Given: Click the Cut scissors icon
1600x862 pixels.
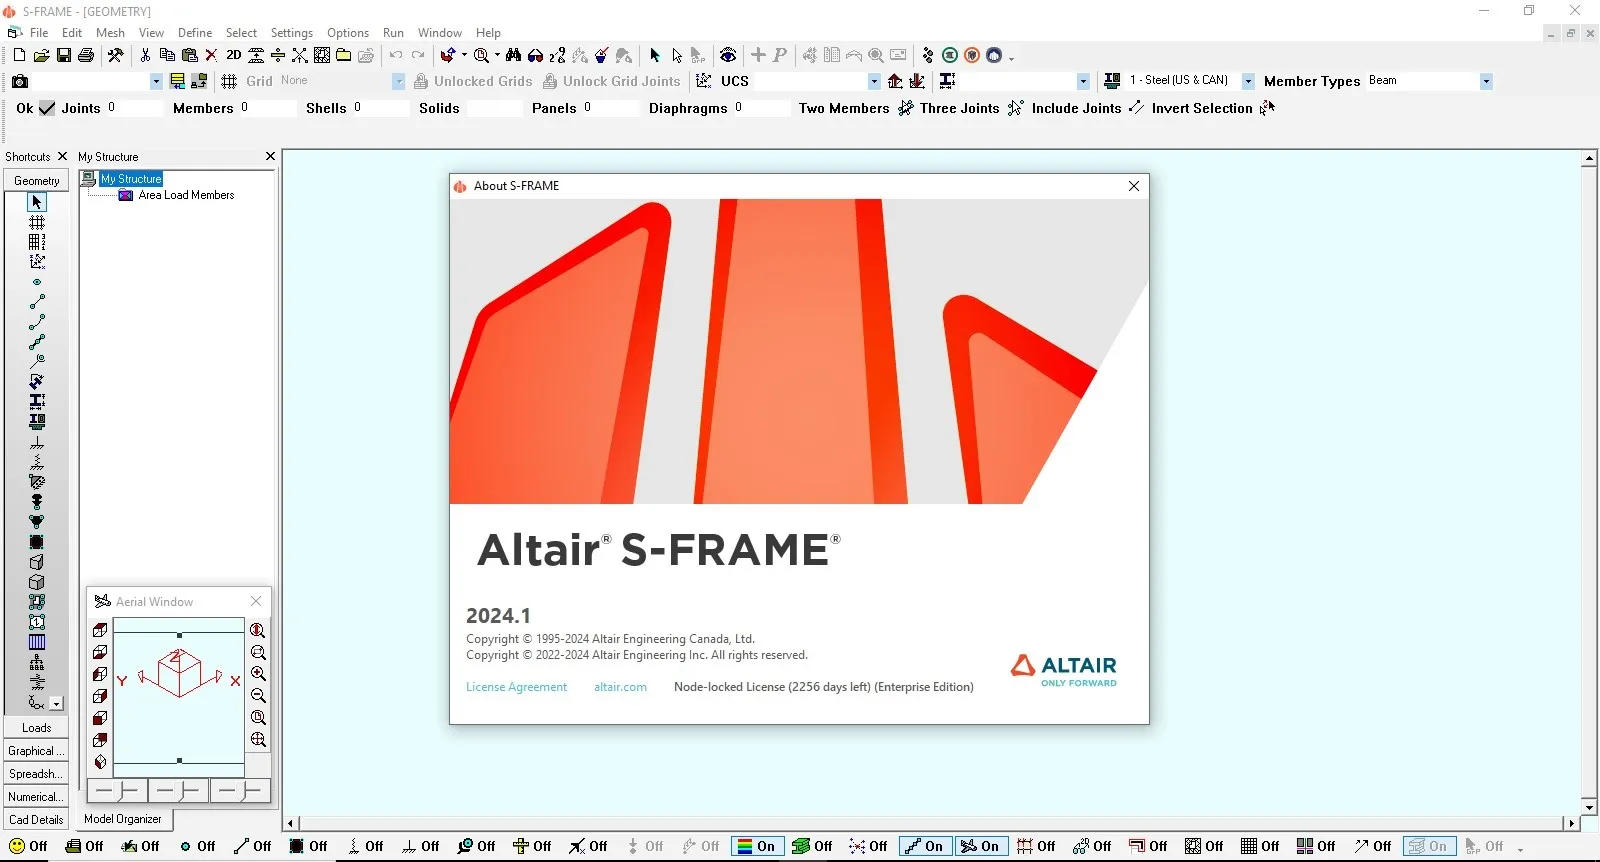Looking at the screenshot, I should tap(146, 55).
